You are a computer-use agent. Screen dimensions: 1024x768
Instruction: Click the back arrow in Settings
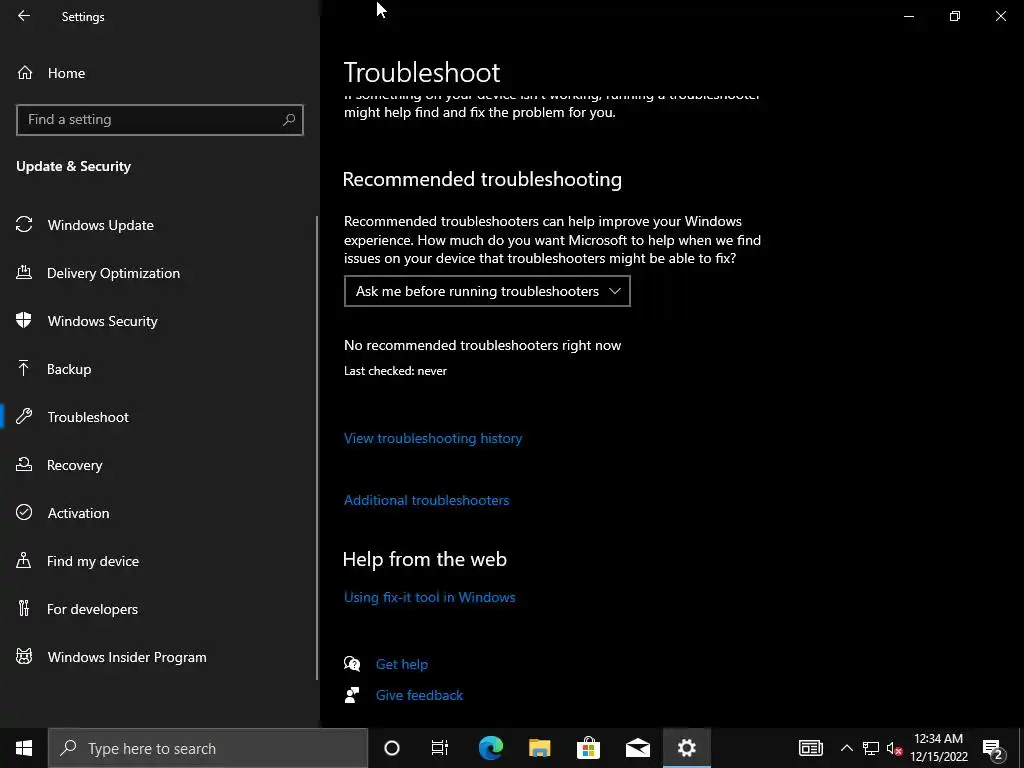pos(24,16)
